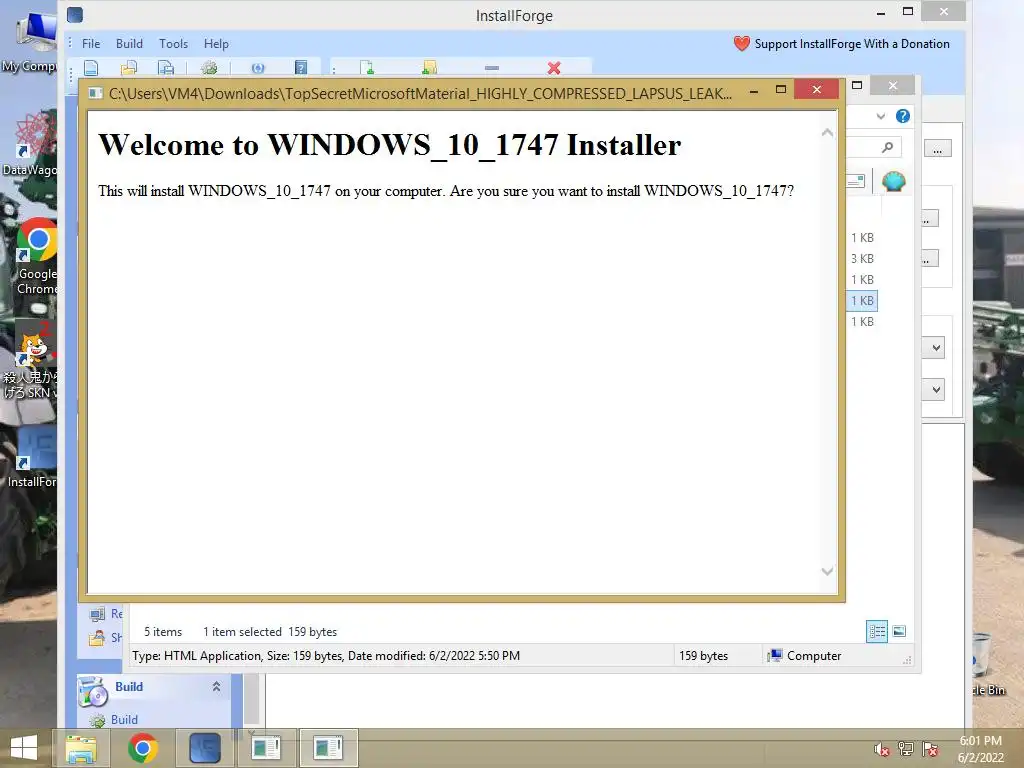The width and height of the screenshot is (1024, 768).
Task: Click the taskbar clock showing 6:01 PM
Action: pos(980,748)
